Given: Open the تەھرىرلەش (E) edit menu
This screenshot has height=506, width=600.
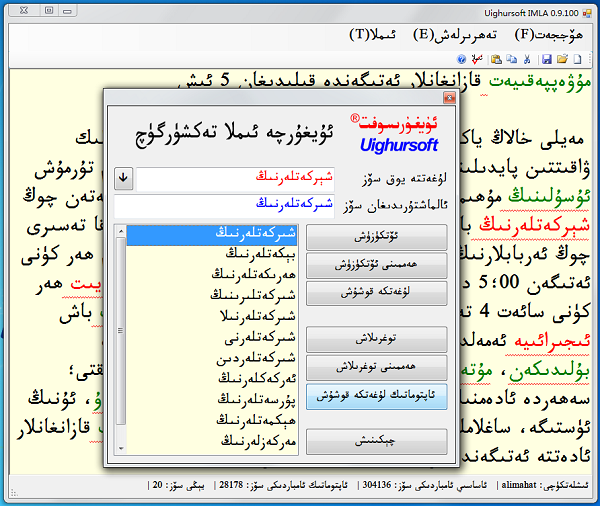Looking at the screenshot, I should (455, 35).
